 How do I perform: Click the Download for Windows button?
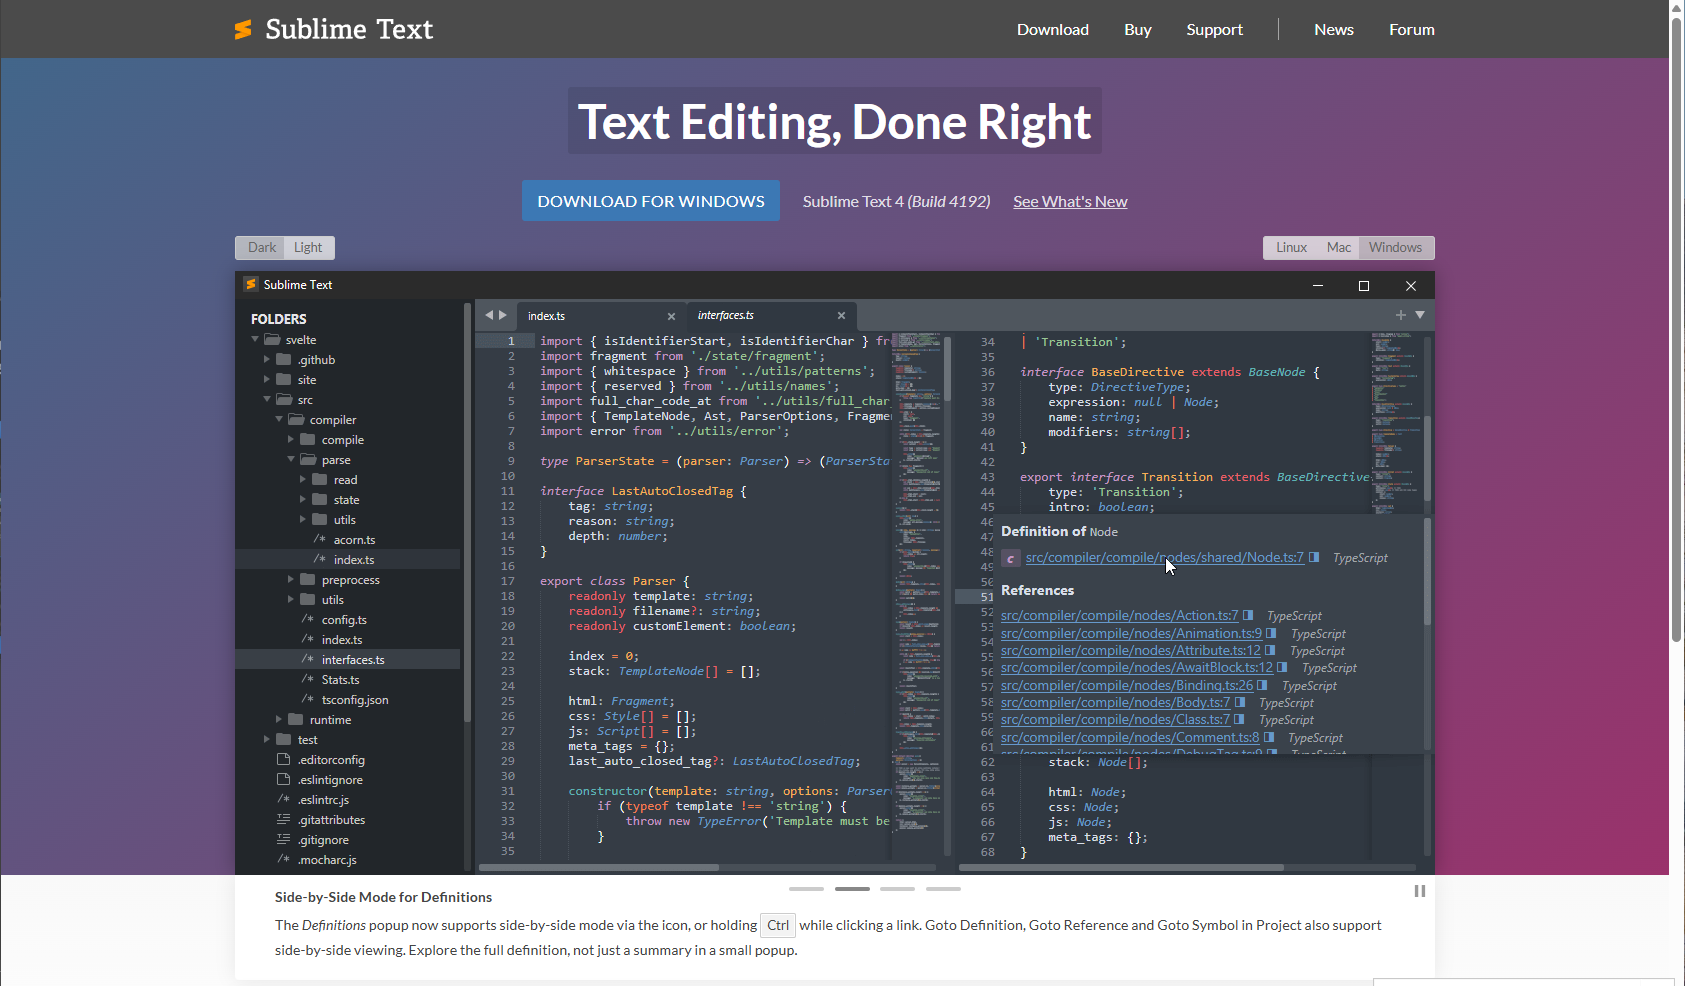point(651,201)
